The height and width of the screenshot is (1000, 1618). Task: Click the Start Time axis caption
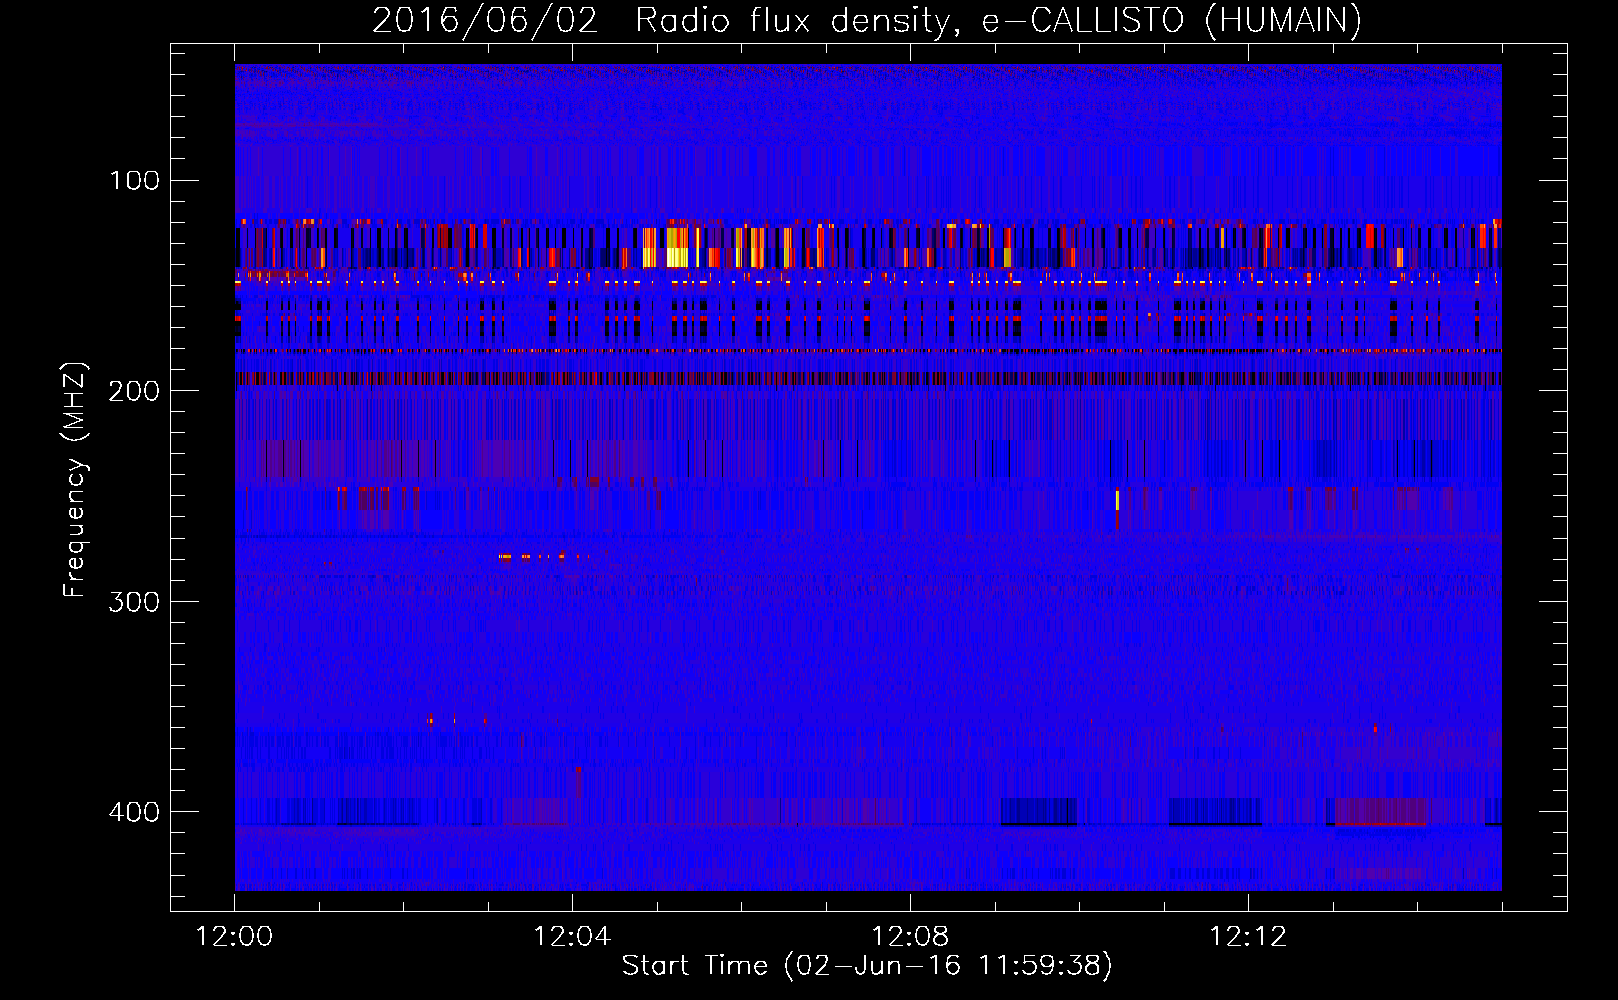point(867,966)
